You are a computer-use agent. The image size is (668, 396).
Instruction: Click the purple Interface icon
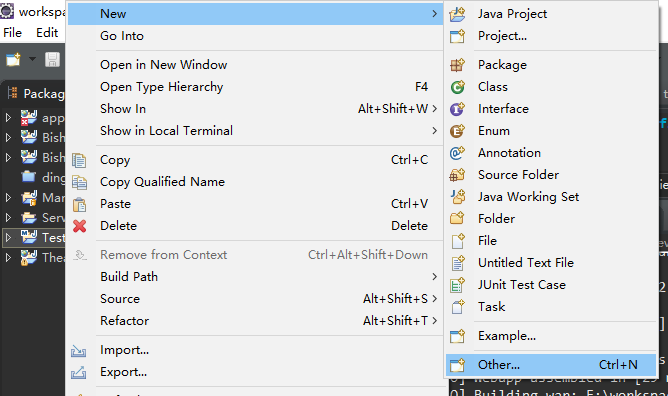(x=458, y=109)
